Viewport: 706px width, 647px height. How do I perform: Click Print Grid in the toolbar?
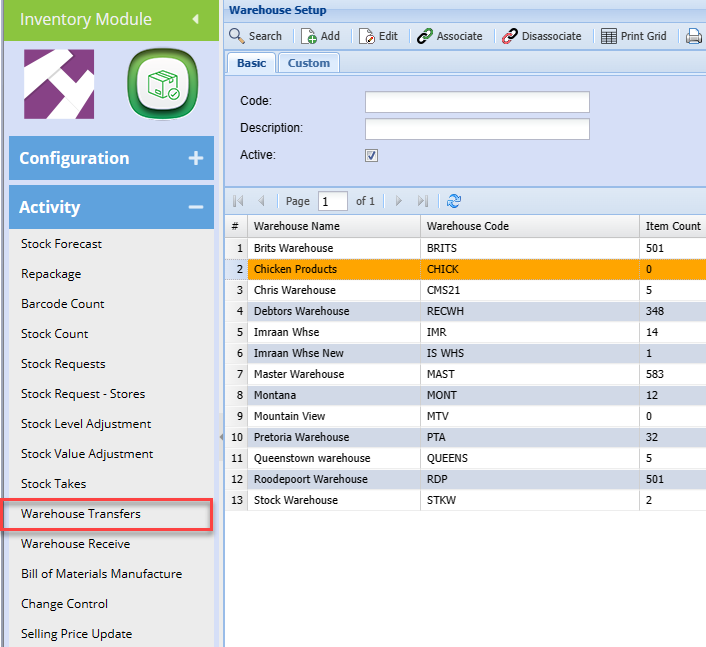[634, 36]
